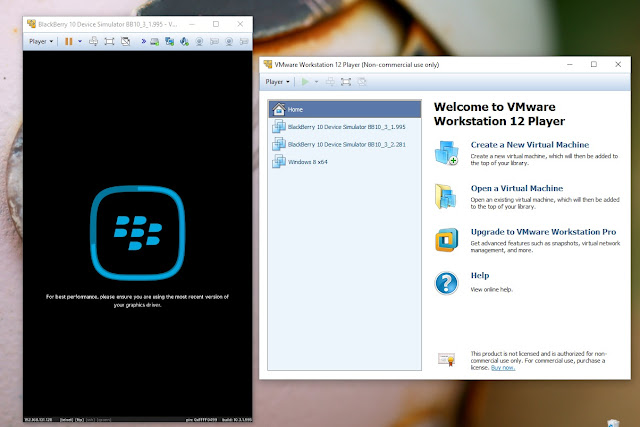This screenshot has height=427, width=640.
Task: Click the hard disk device icon
Action: (154, 42)
